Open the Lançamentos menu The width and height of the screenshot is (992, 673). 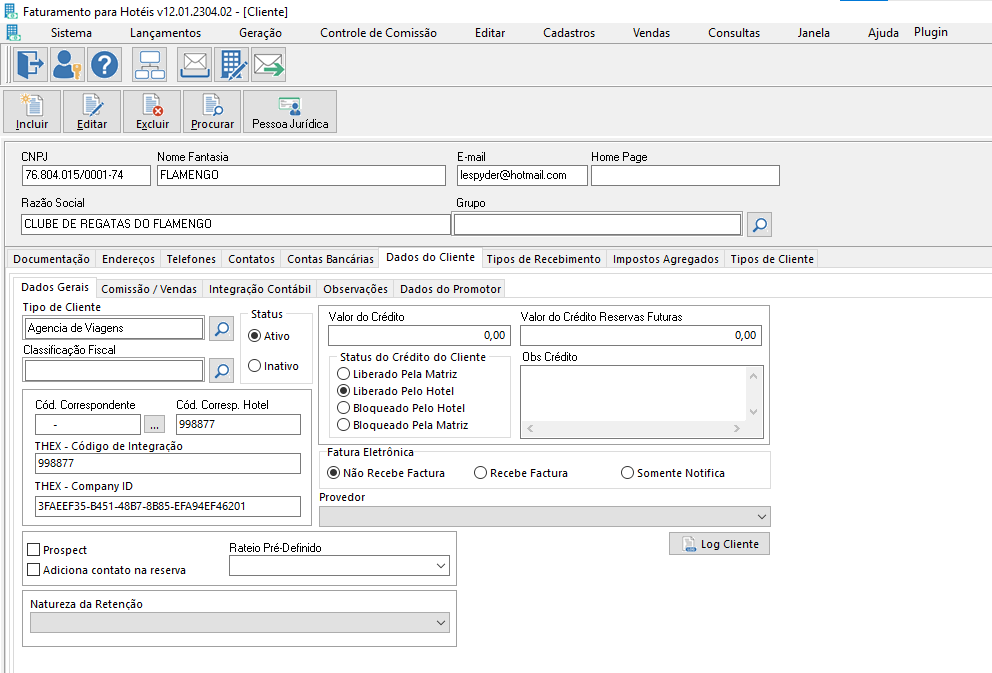point(166,33)
